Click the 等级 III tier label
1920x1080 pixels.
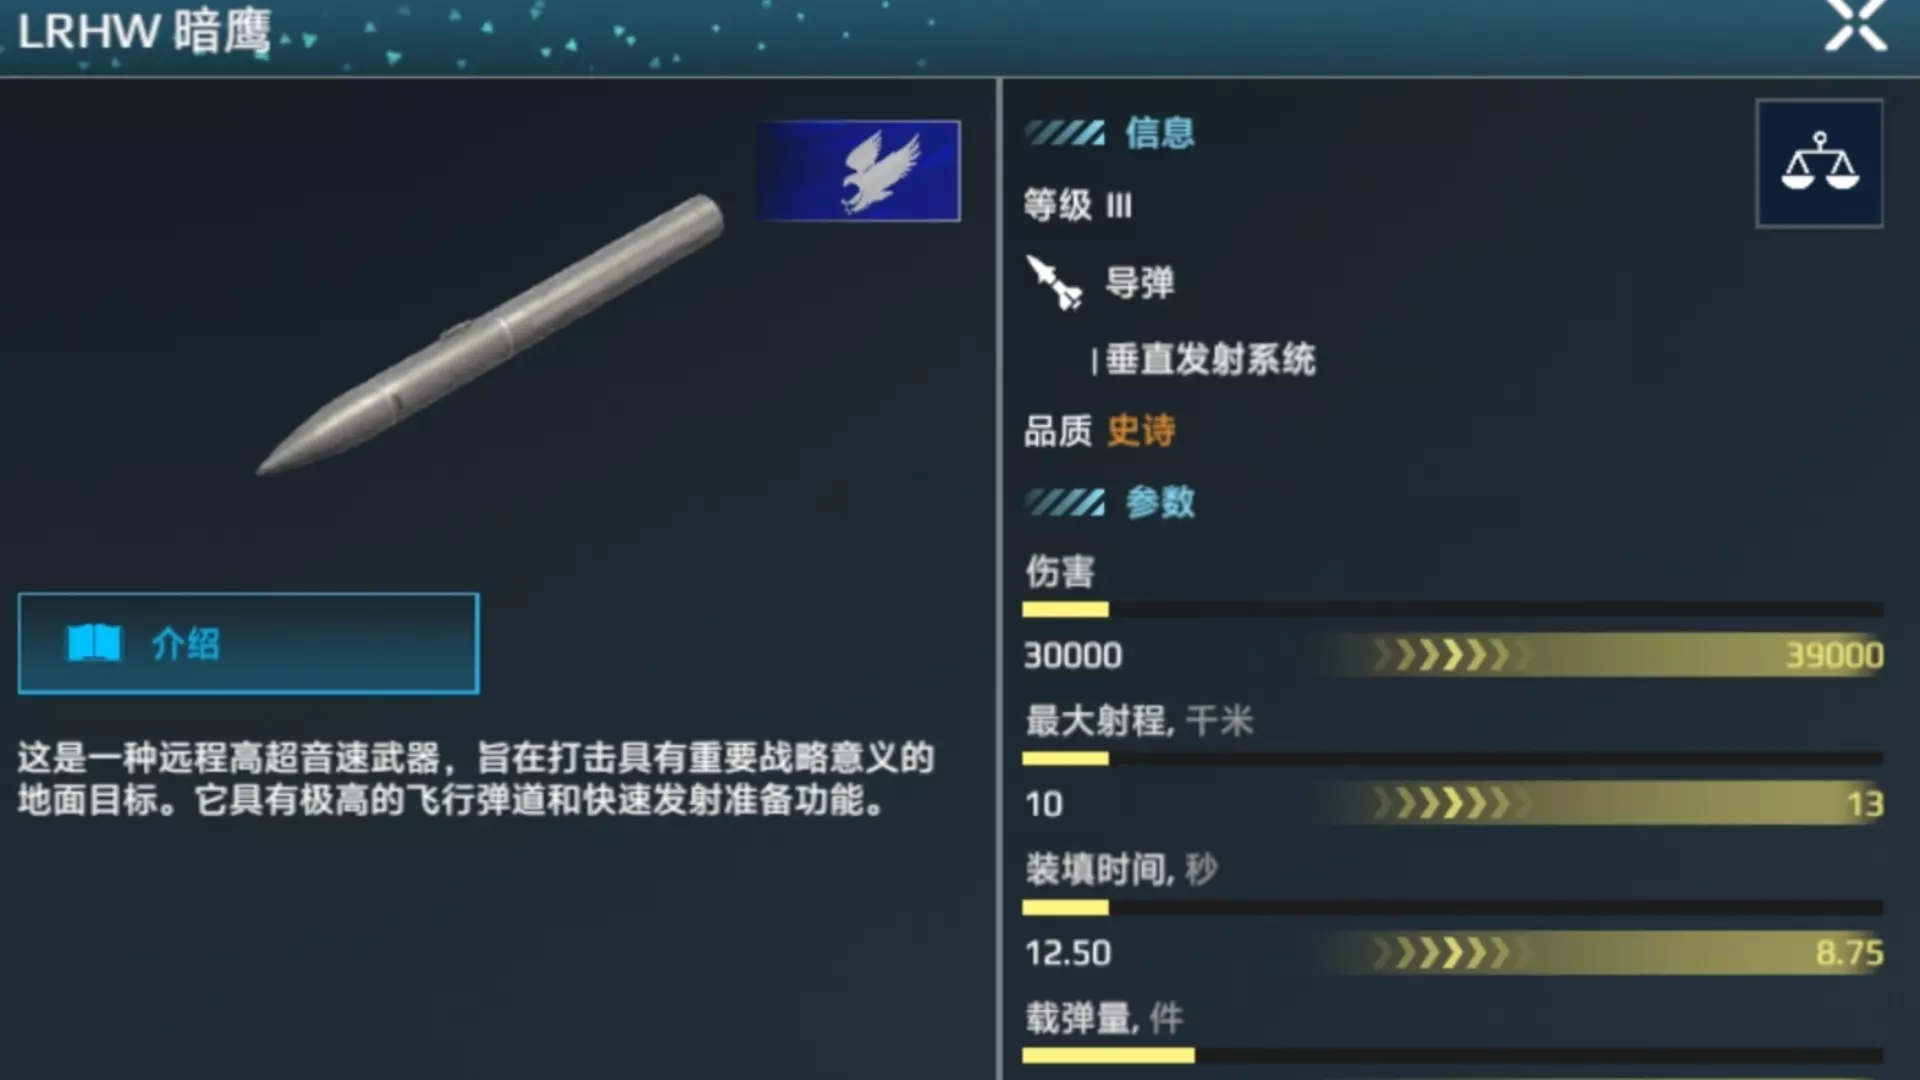1078,206
